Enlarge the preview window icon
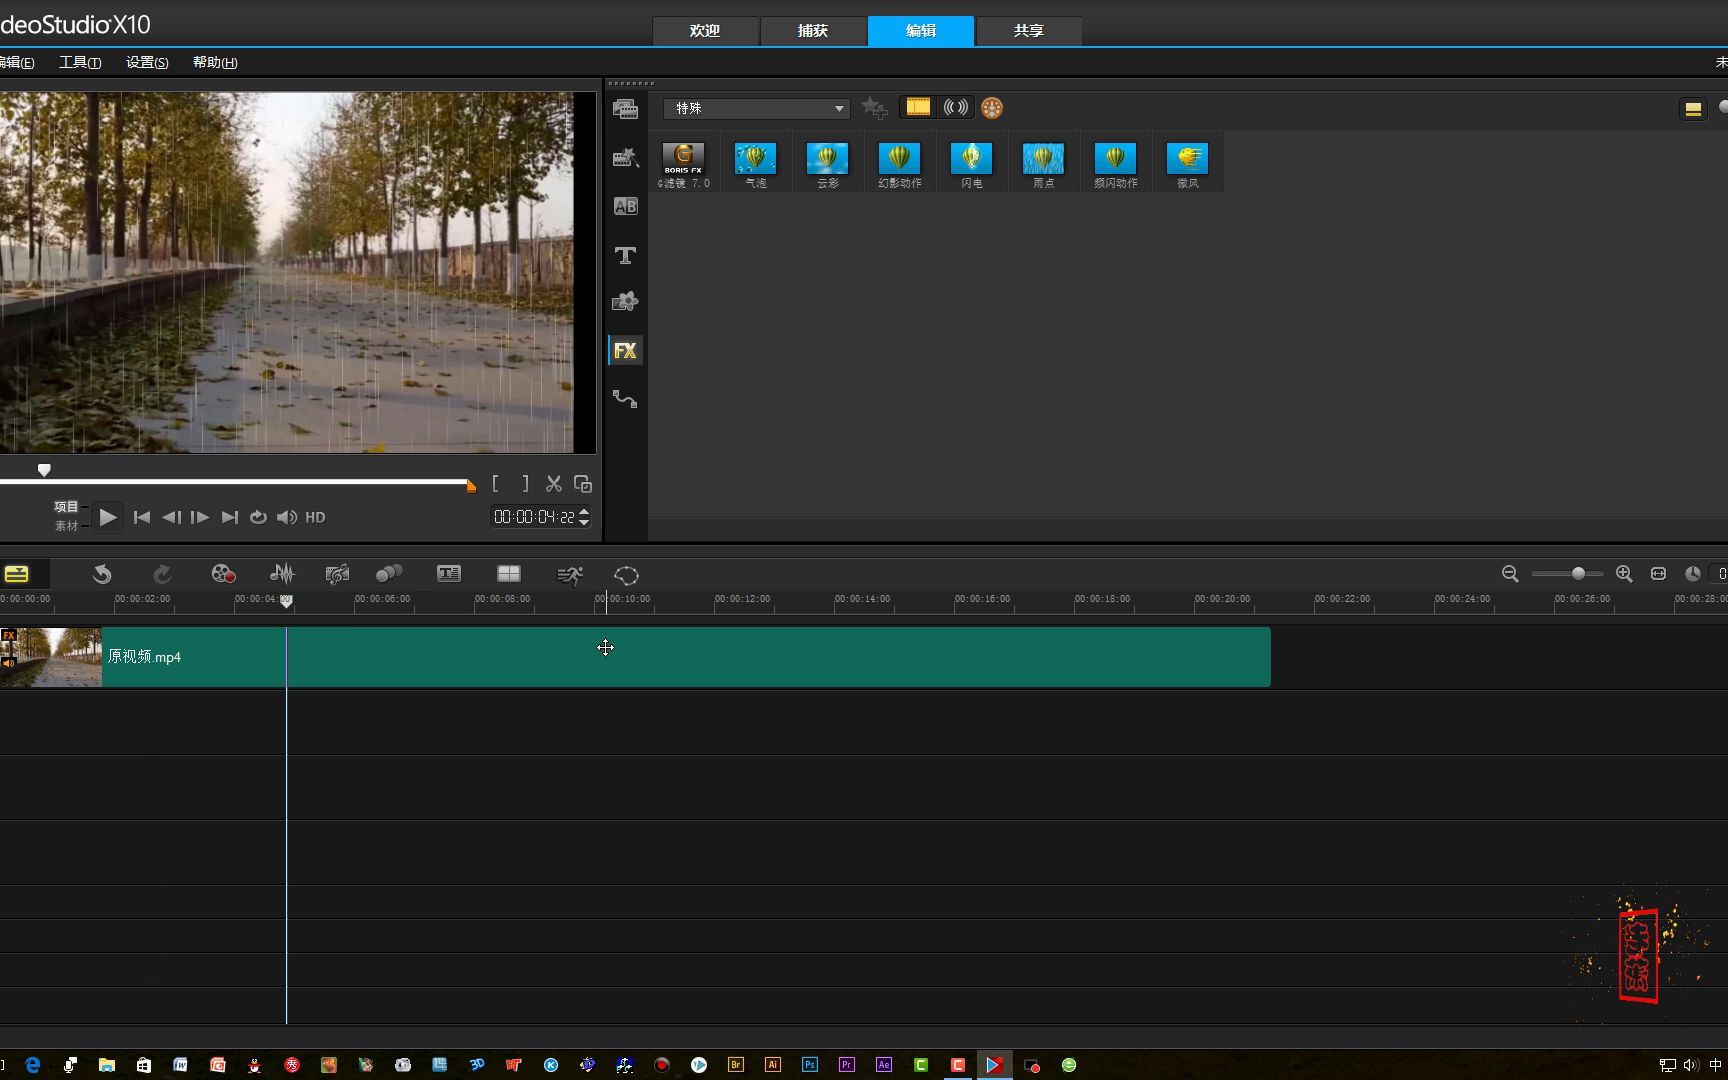Image resolution: width=1728 pixels, height=1080 pixels. [x=583, y=484]
